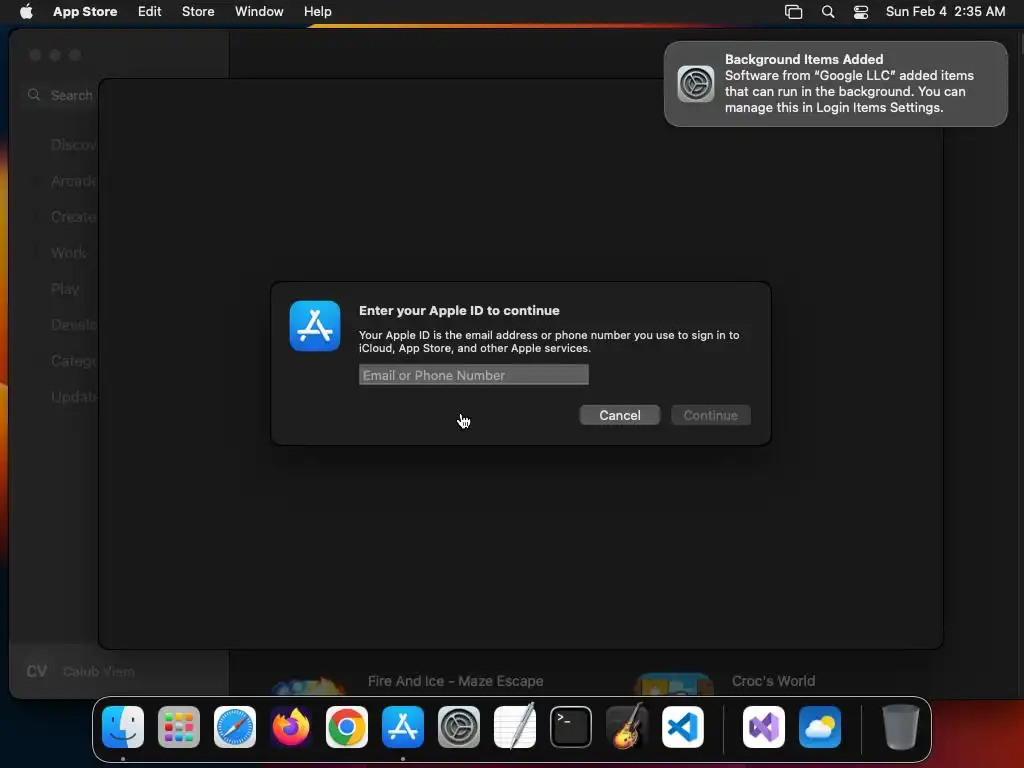The image size is (1024, 768).
Task: Click the Background Items Added notification
Action: pos(836,84)
